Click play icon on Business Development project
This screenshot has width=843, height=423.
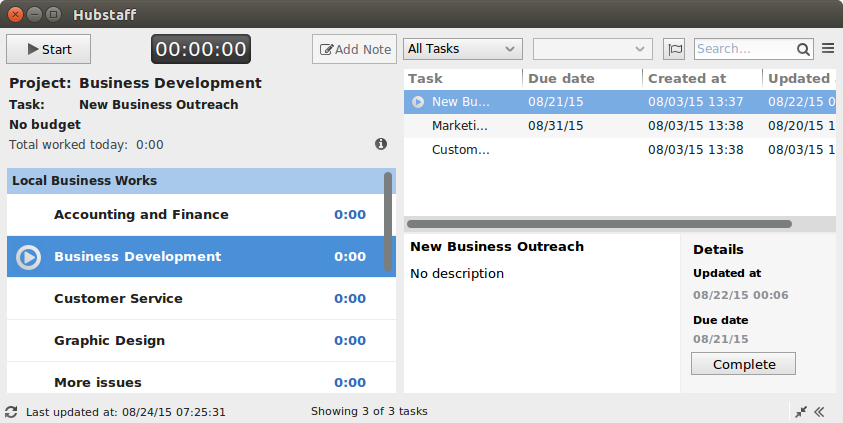click(x=28, y=257)
